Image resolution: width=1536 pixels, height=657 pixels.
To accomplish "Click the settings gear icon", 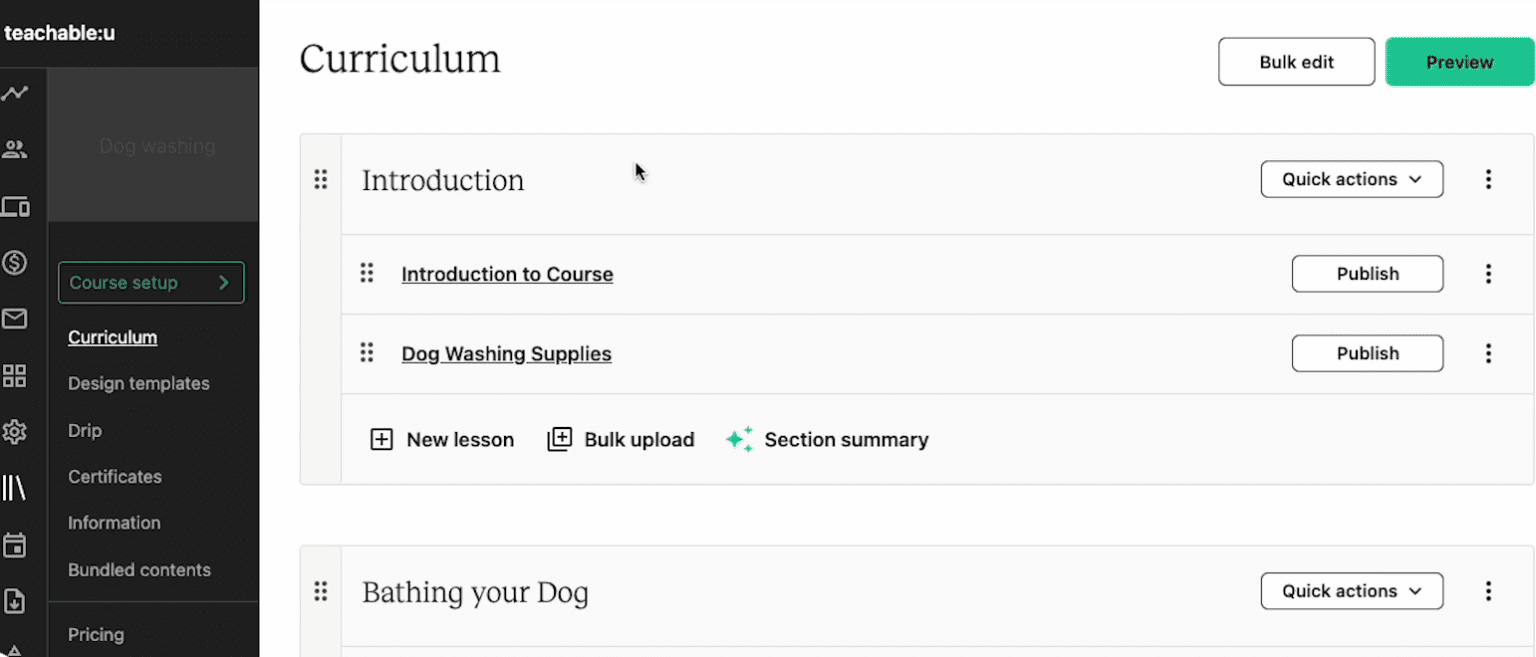I will click(x=16, y=431).
